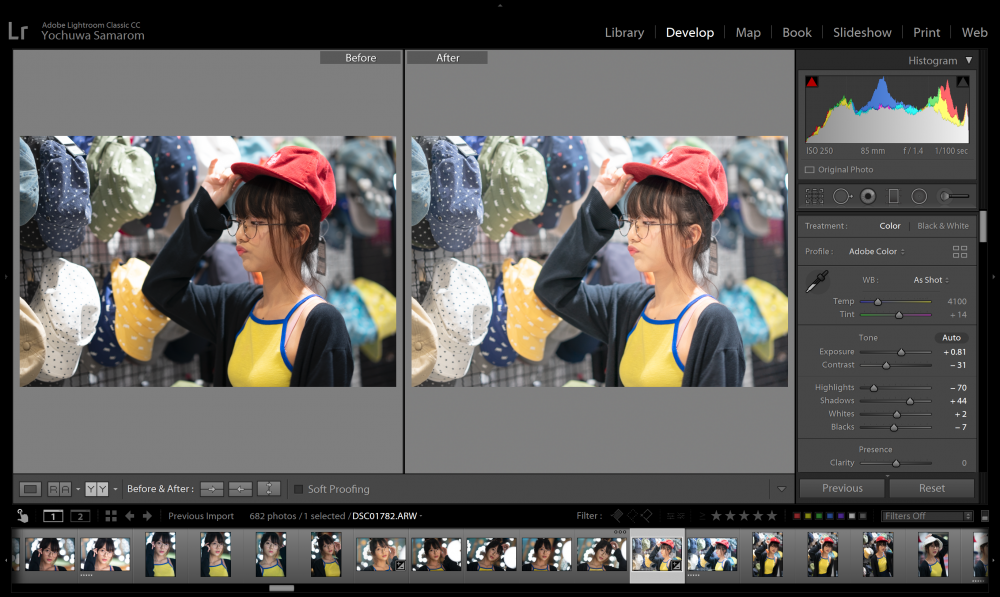Click the Previous button
This screenshot has height=597, width=1000.
842,488
